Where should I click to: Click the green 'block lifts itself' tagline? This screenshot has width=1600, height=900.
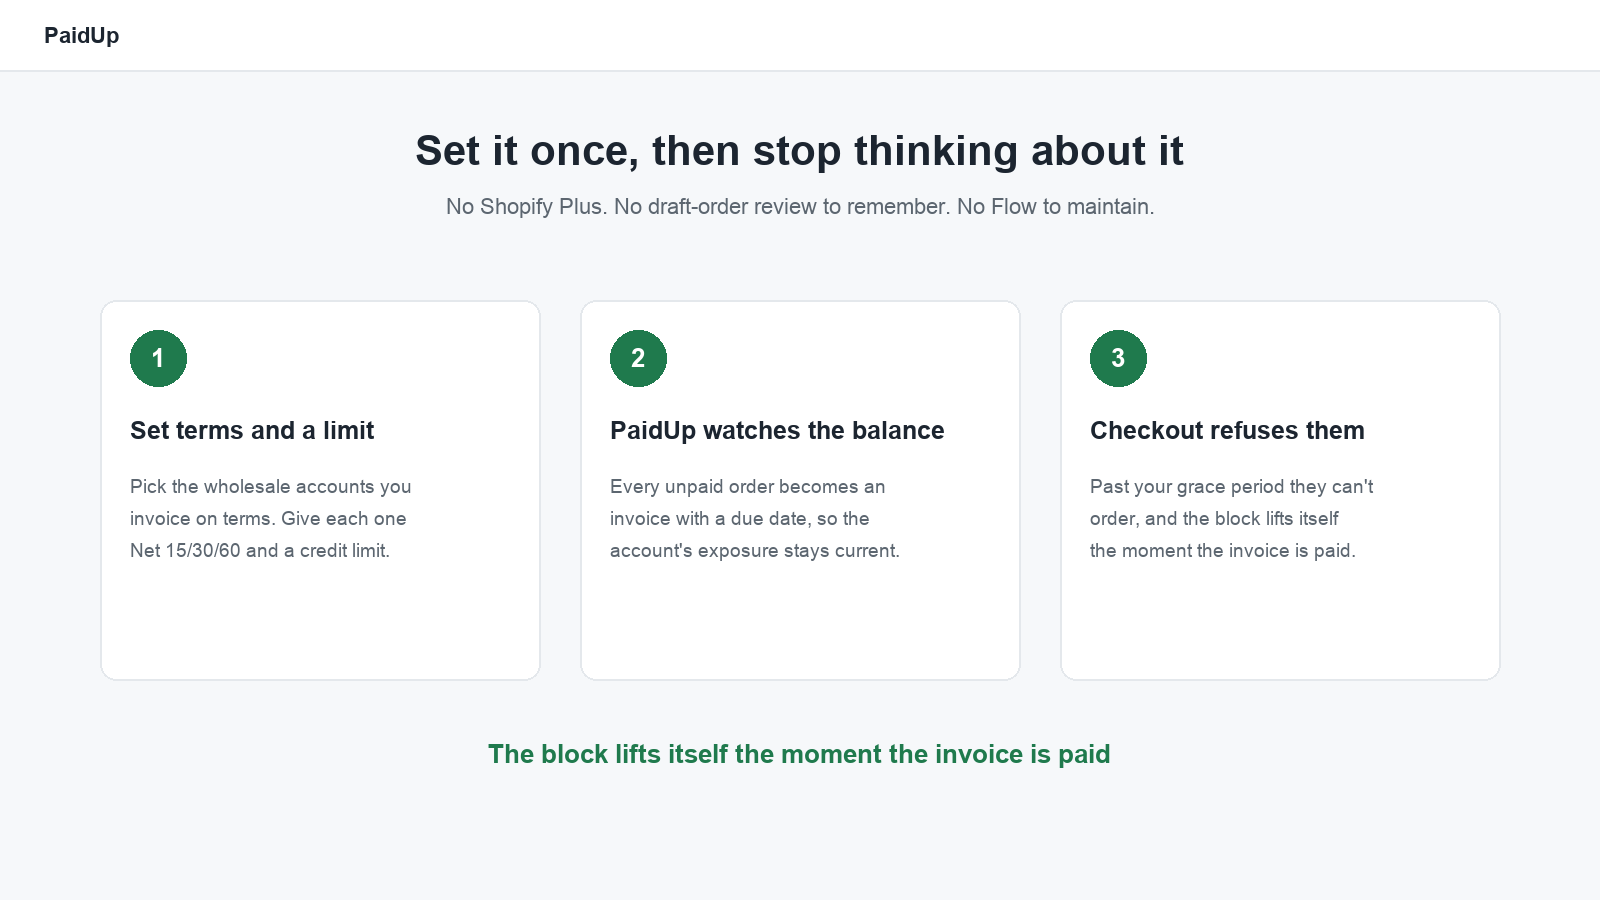click(x=799, y=754)
